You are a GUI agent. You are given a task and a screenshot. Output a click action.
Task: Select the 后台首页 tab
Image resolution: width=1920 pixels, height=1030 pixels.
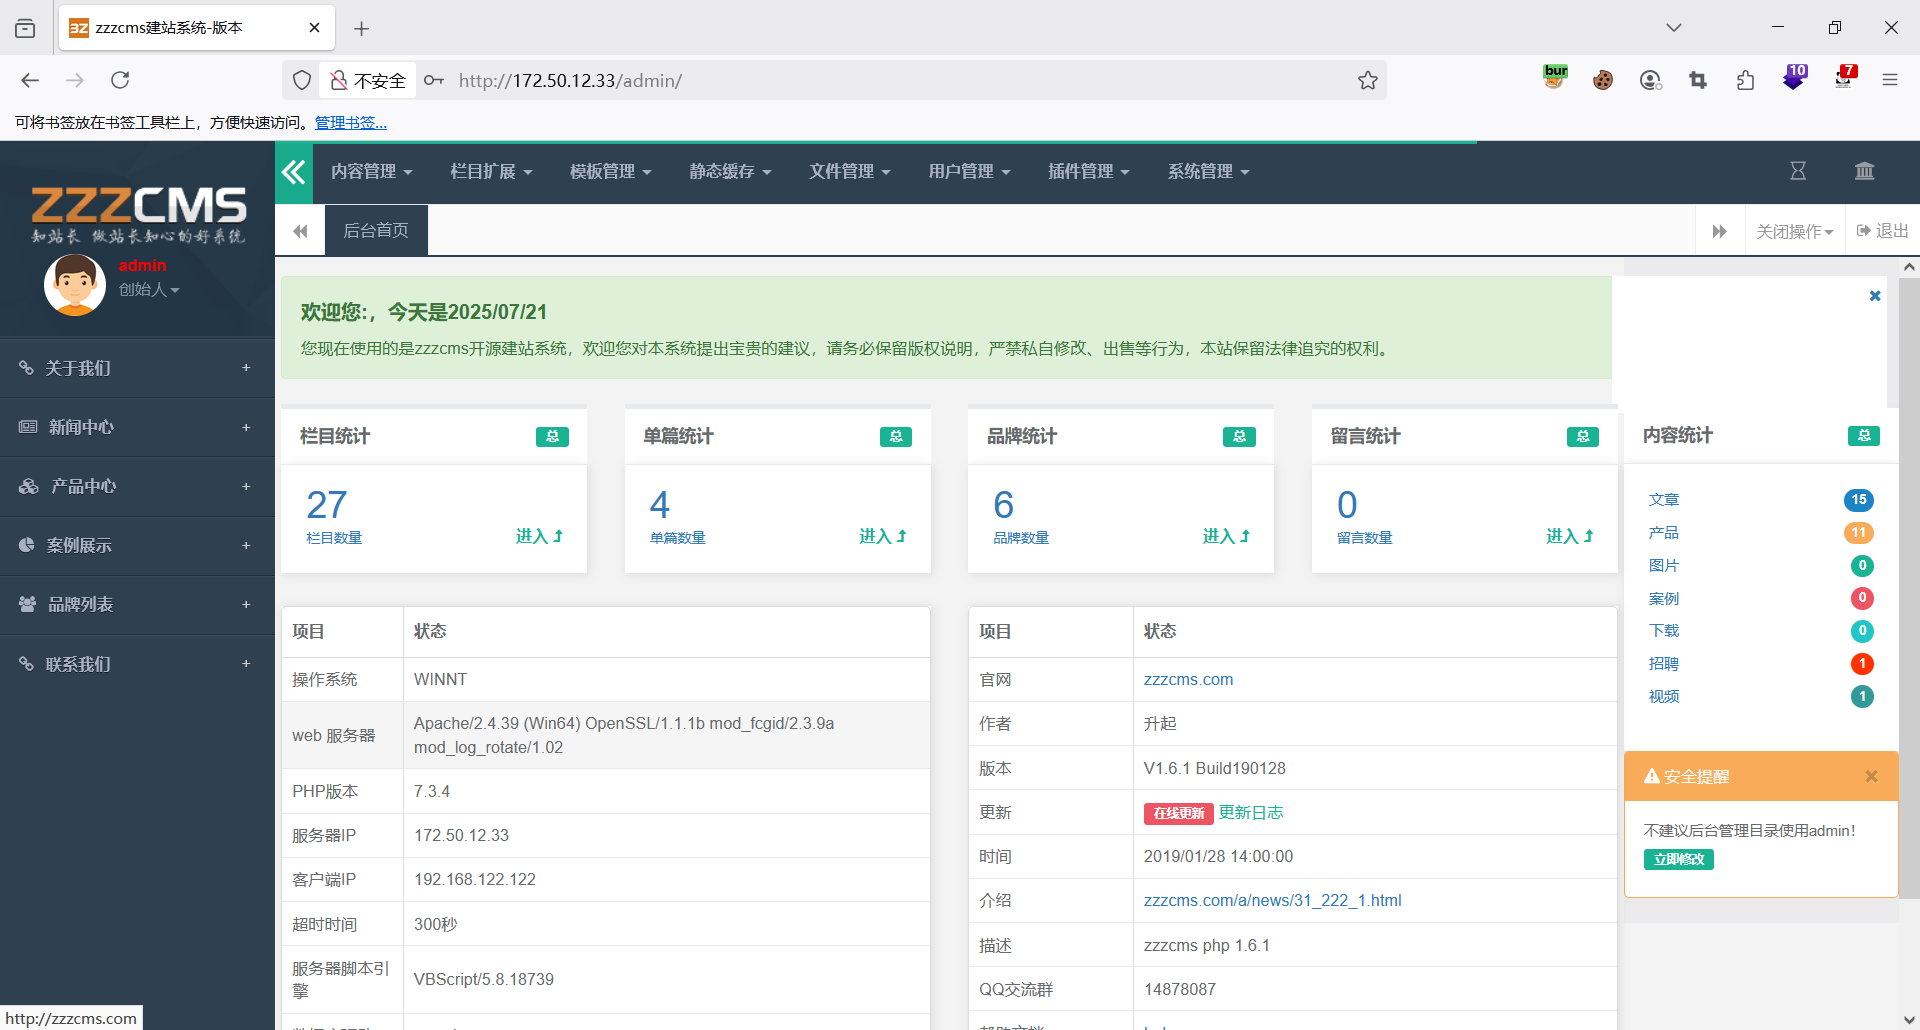click(376, 231)
